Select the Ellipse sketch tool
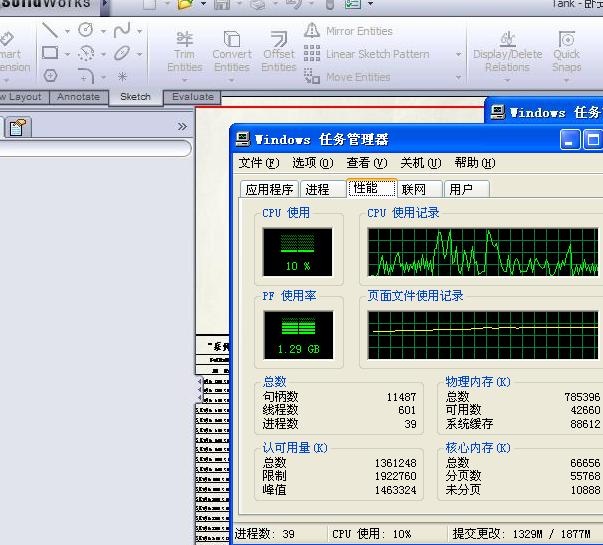 [122, 53]
